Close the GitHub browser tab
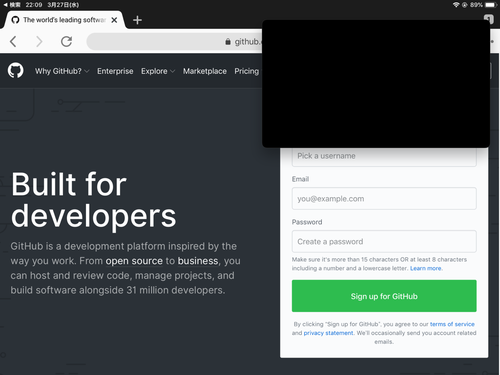 point(114,20)
